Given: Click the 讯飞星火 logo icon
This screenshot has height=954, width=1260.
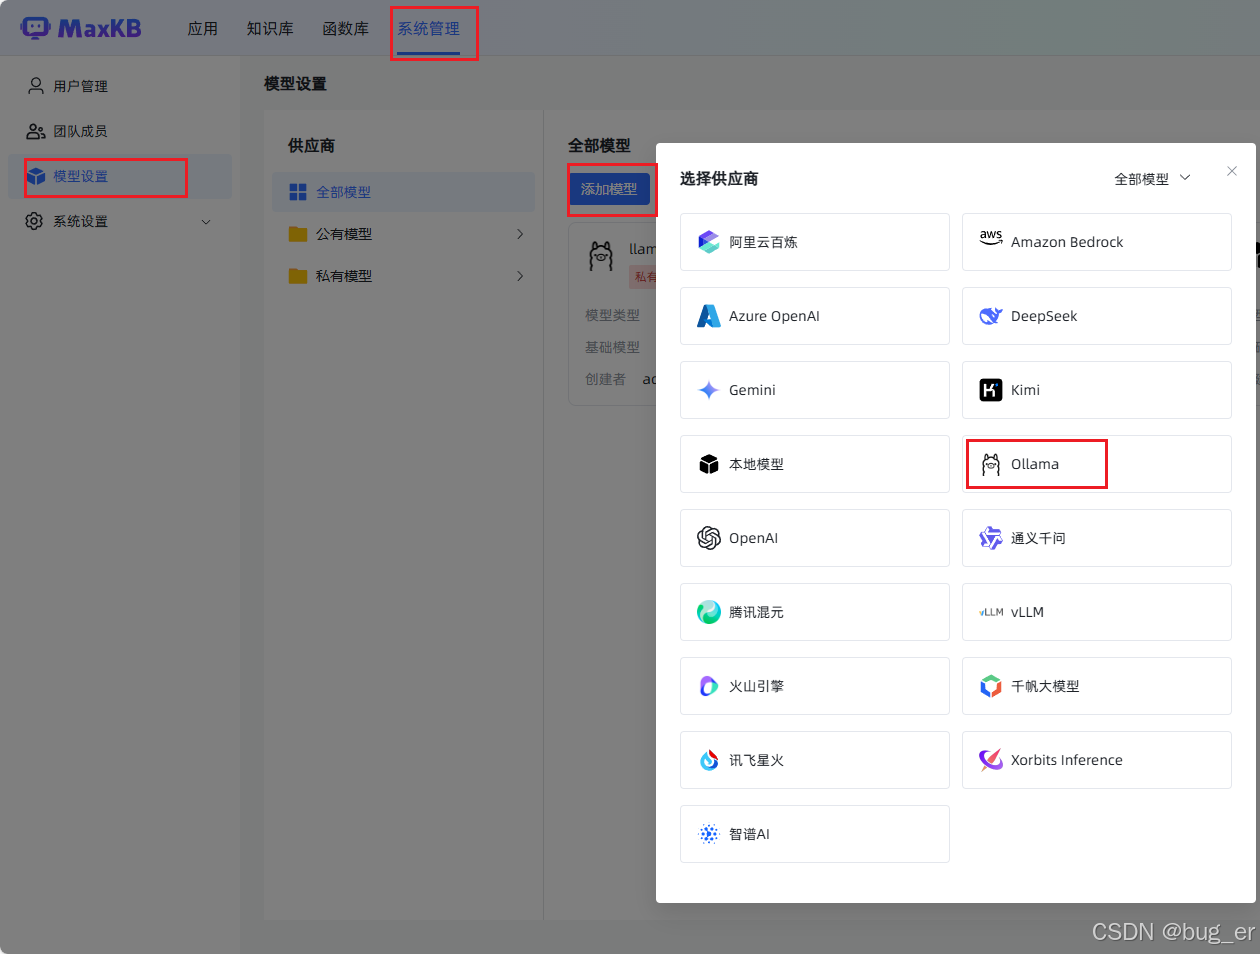Looking at the screenshot, I should (709, 760).
